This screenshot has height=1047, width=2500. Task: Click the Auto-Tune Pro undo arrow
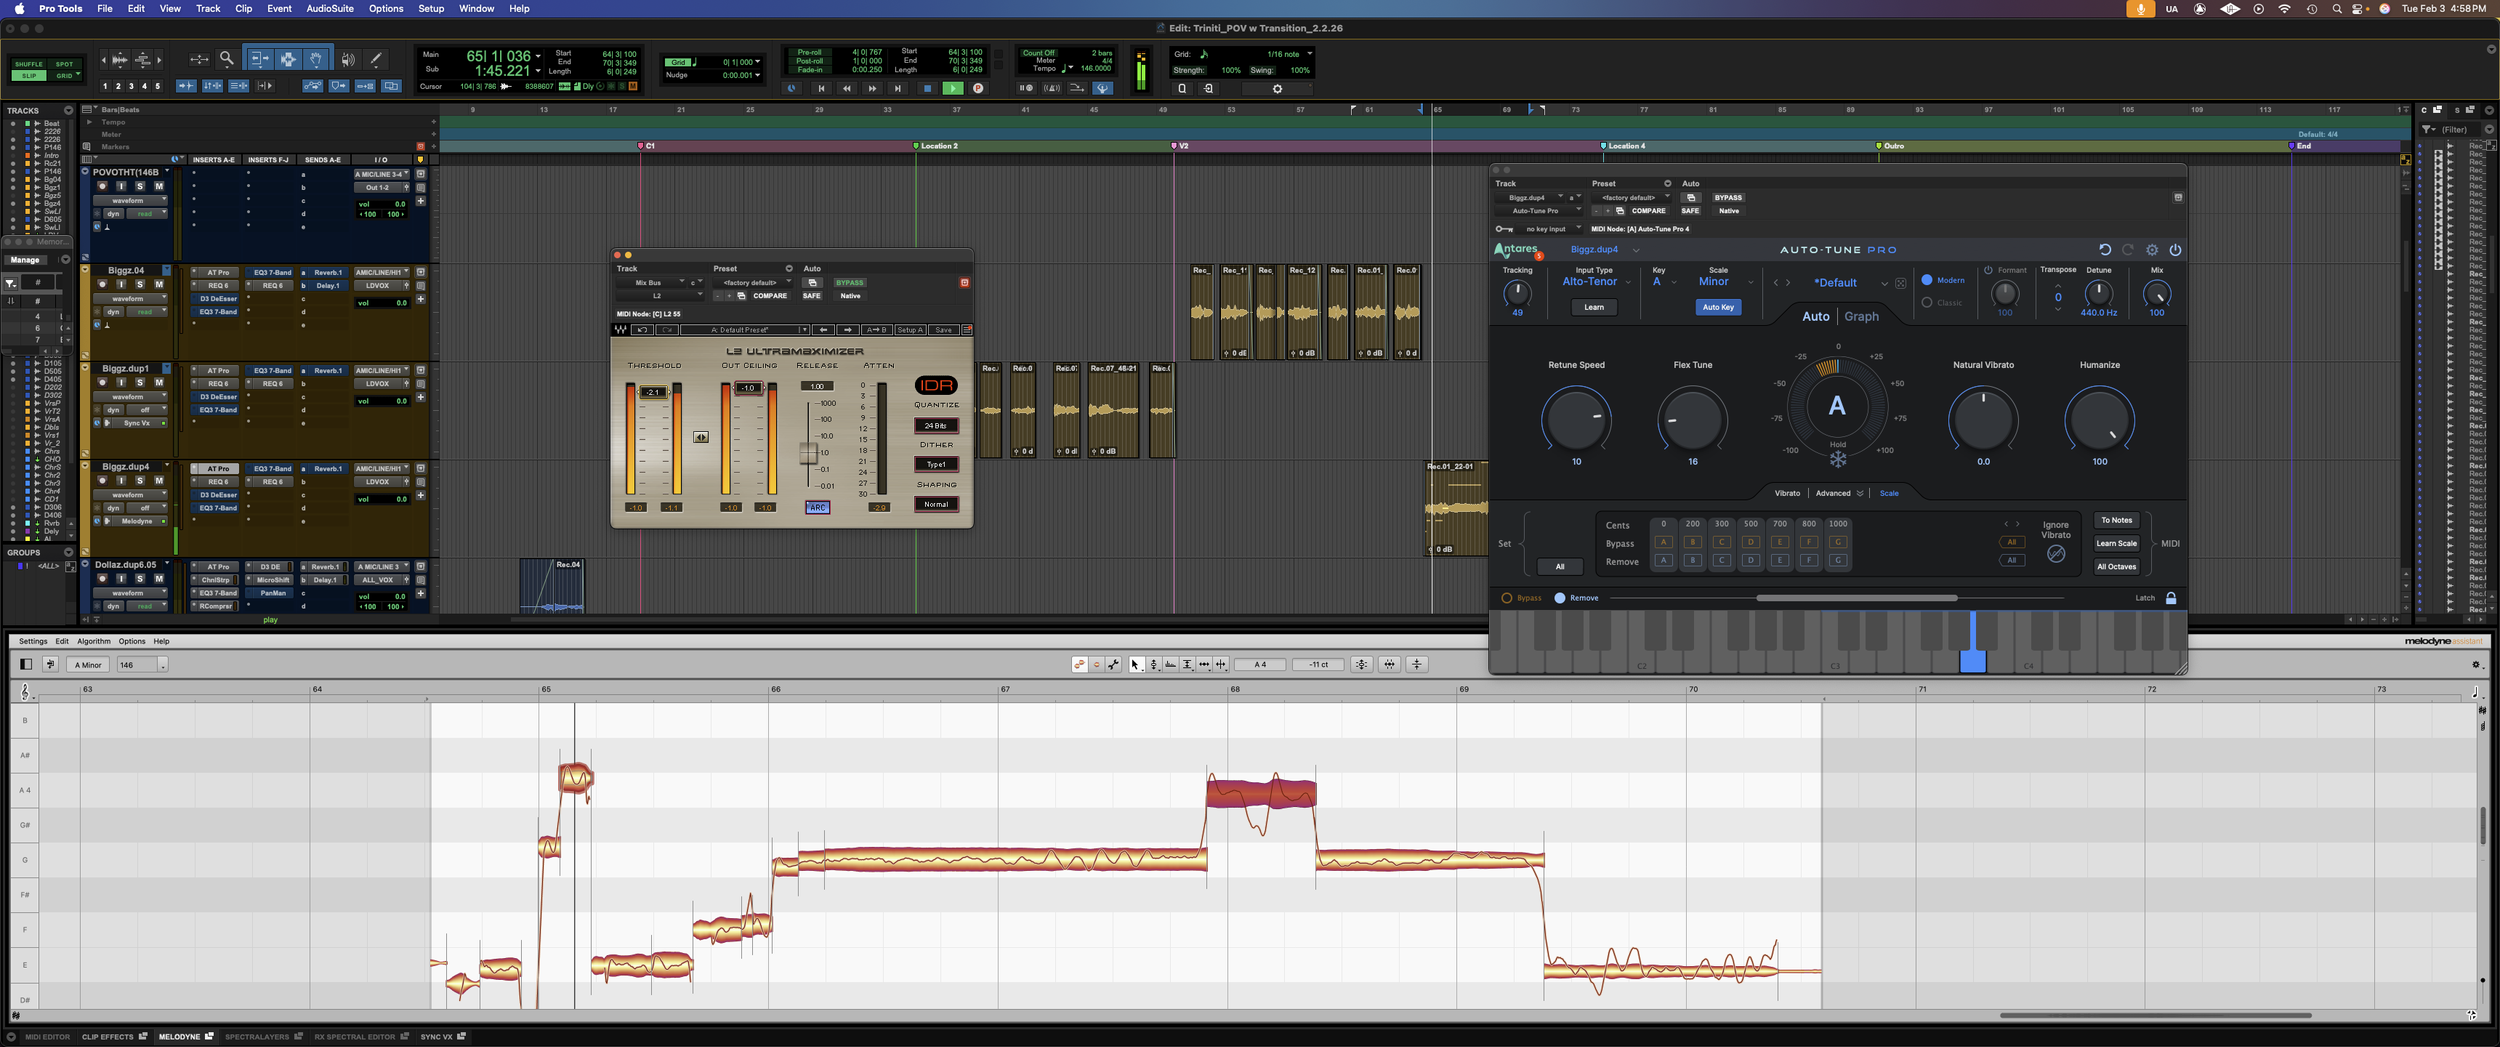click(2104, 250)
